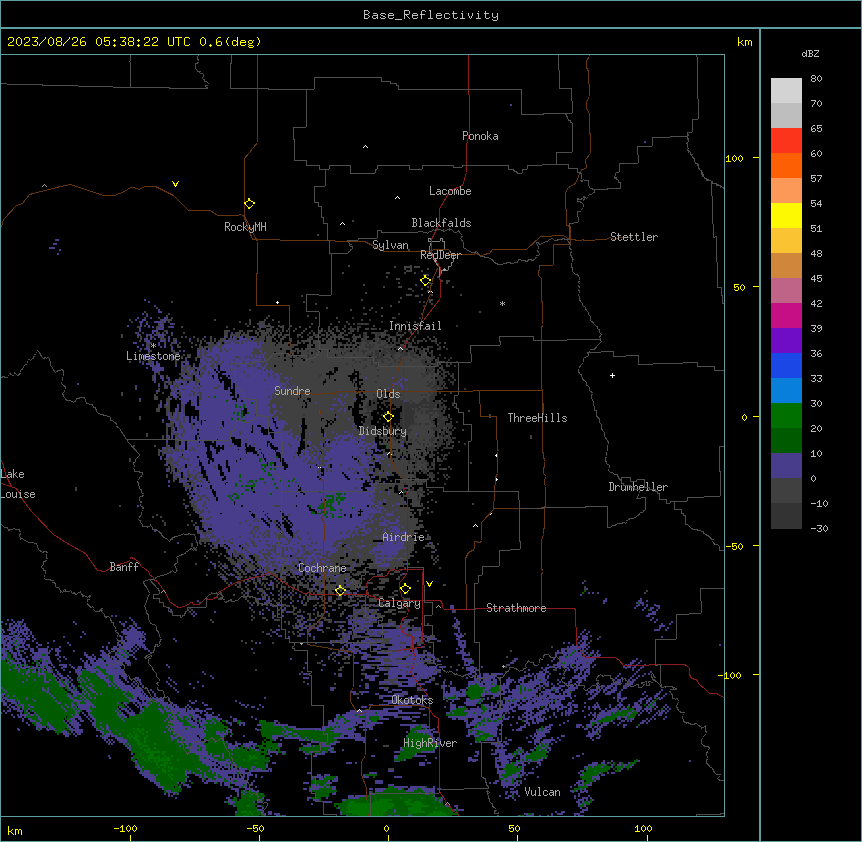Click the Didsbury label

tap(383, 431)
